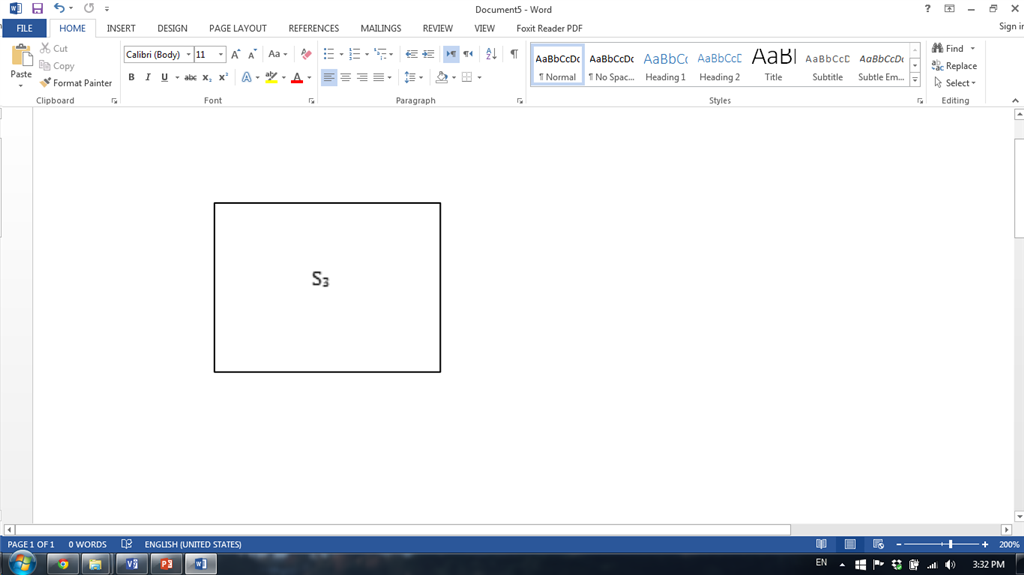This screenshot has height=575, width=1024.
Task: Click the Redo/Repeat icon
Action: coord(89,8)
